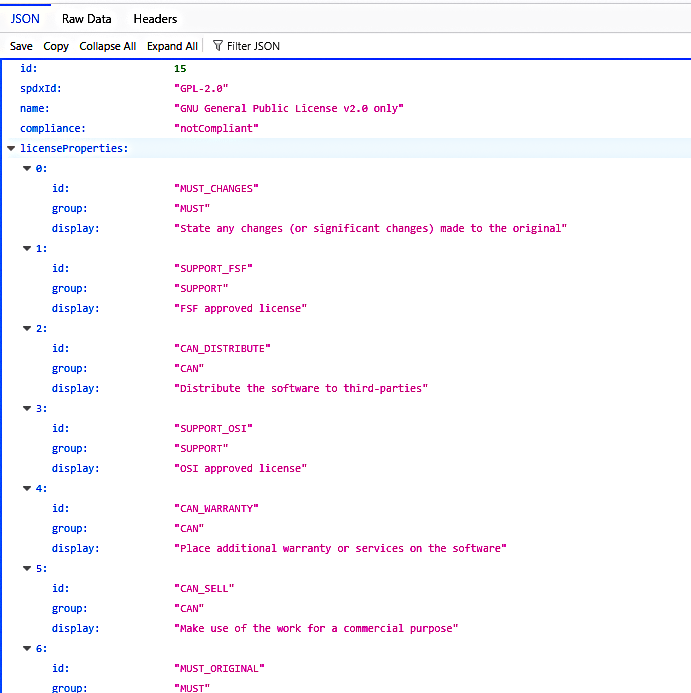Screen dimensions: 691x693
Task: Collapse the licenseProperties node
Action: tap(11, 148)
